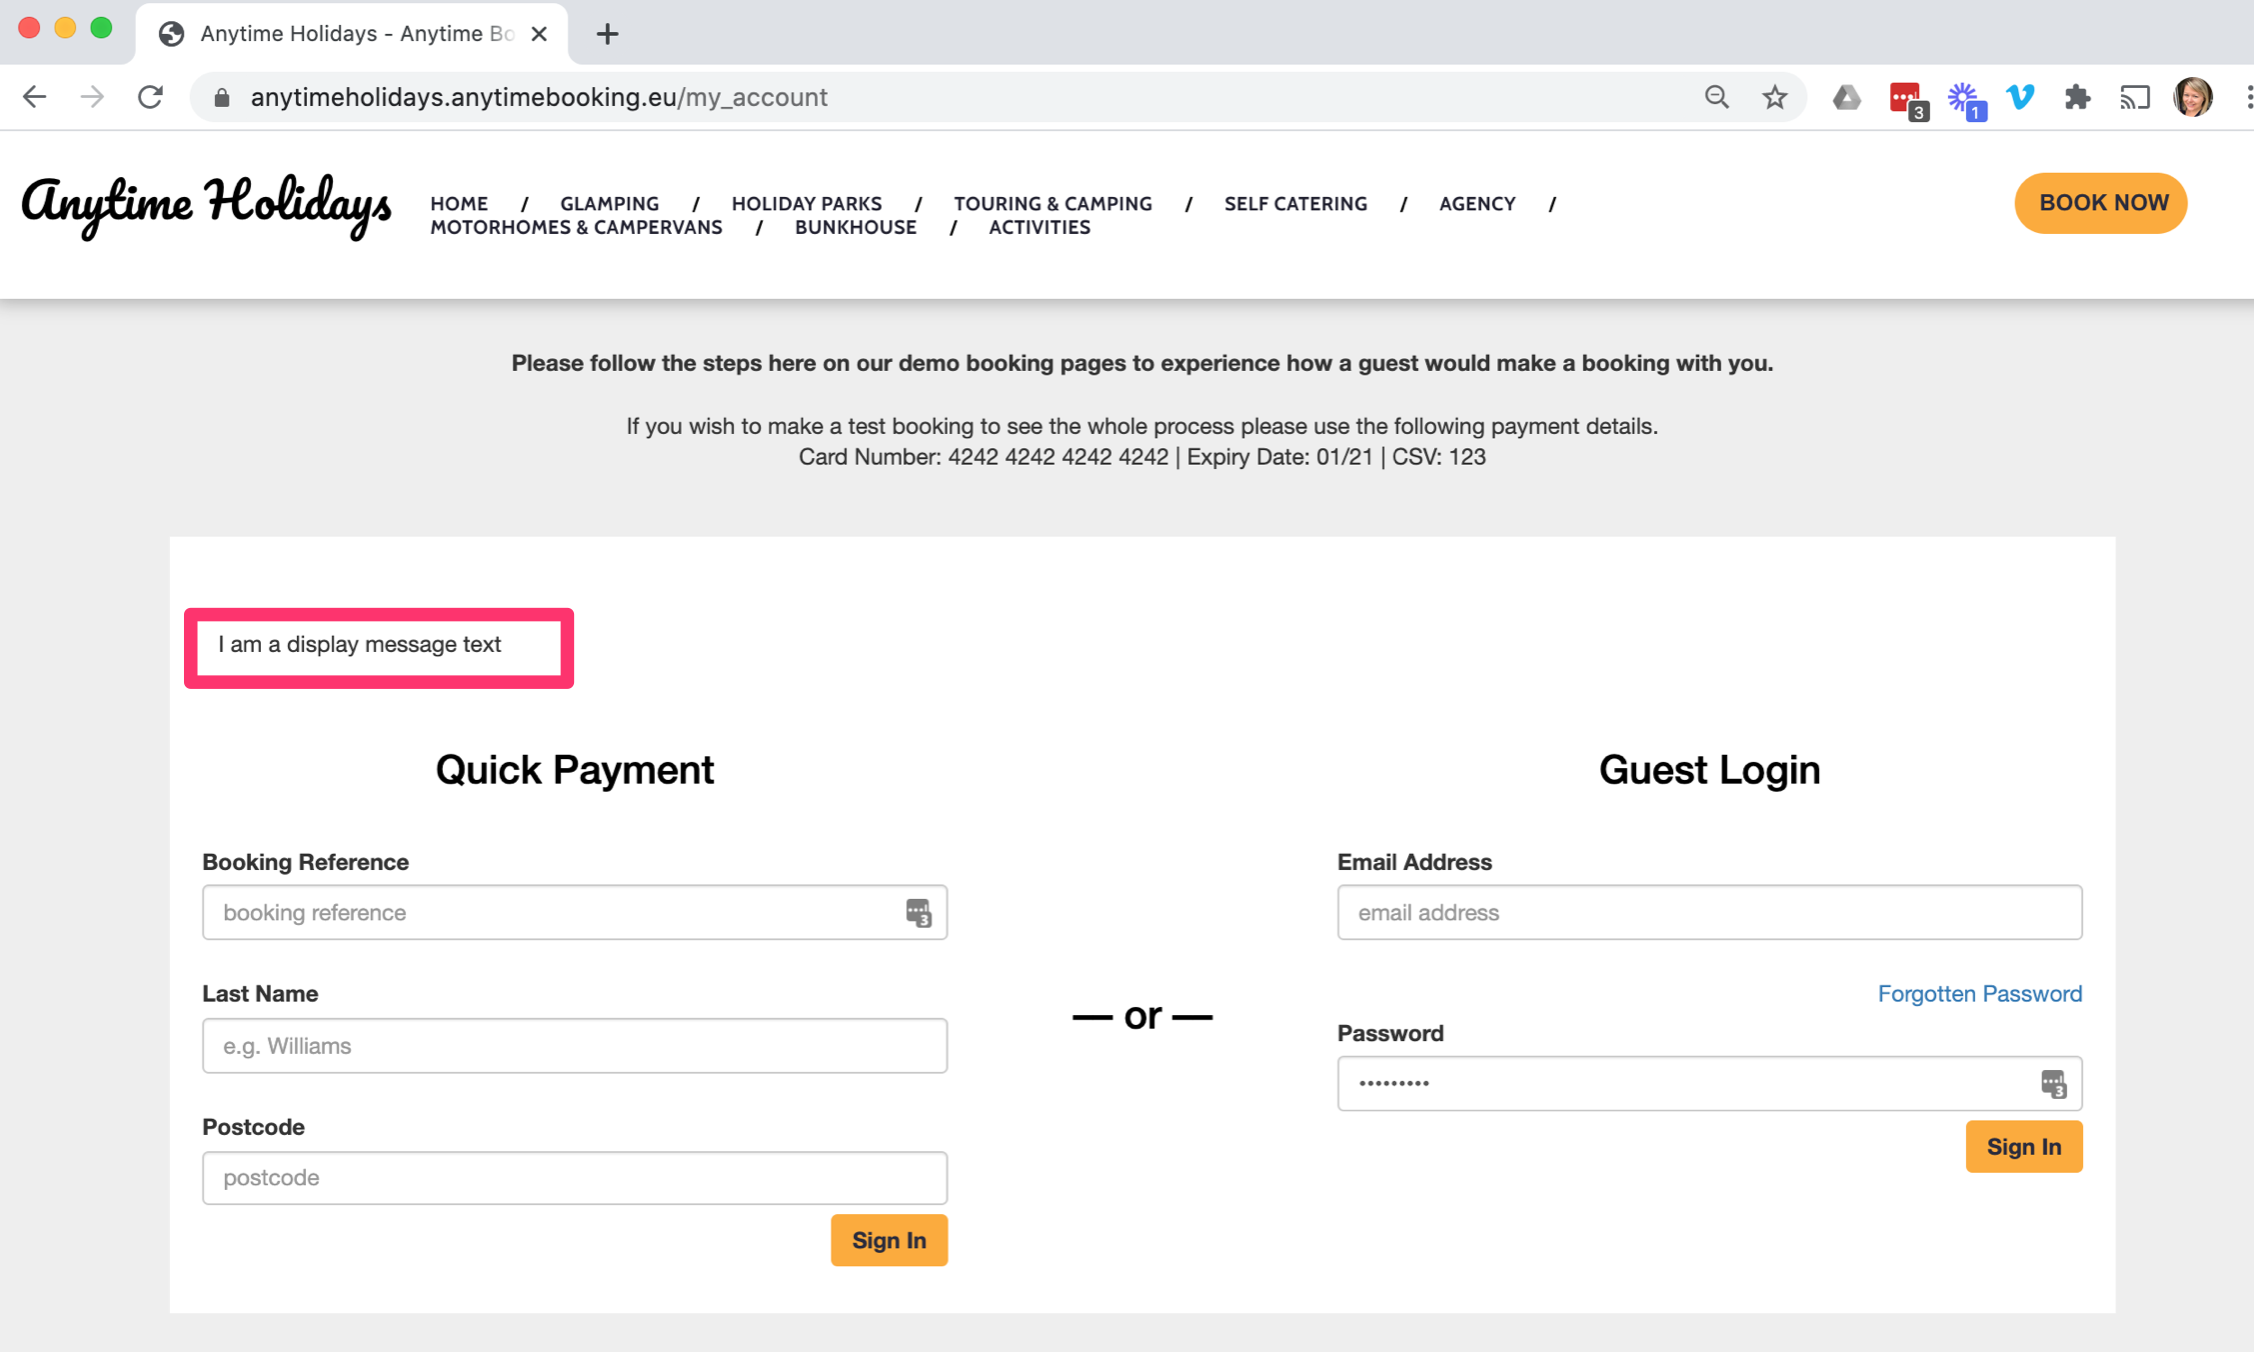2254x1352 pixels.
Task: Open the Google Drive extension icon
Action: tap(1846, 97)
